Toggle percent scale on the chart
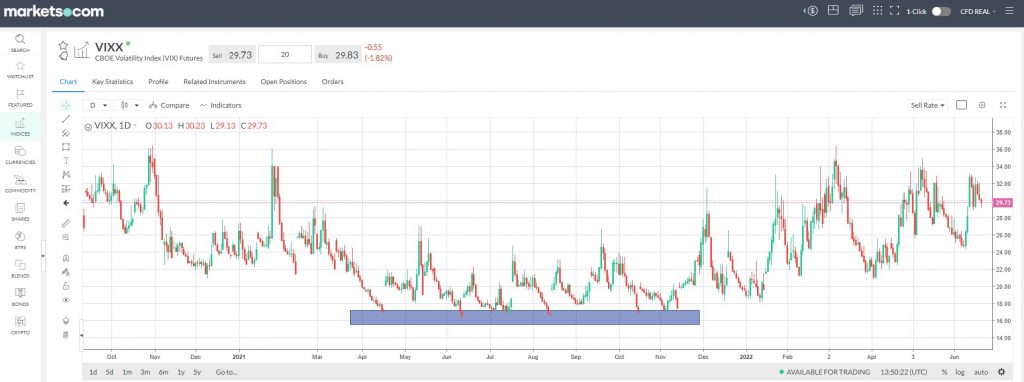1024x382 pixels. [x=944, y=372]
